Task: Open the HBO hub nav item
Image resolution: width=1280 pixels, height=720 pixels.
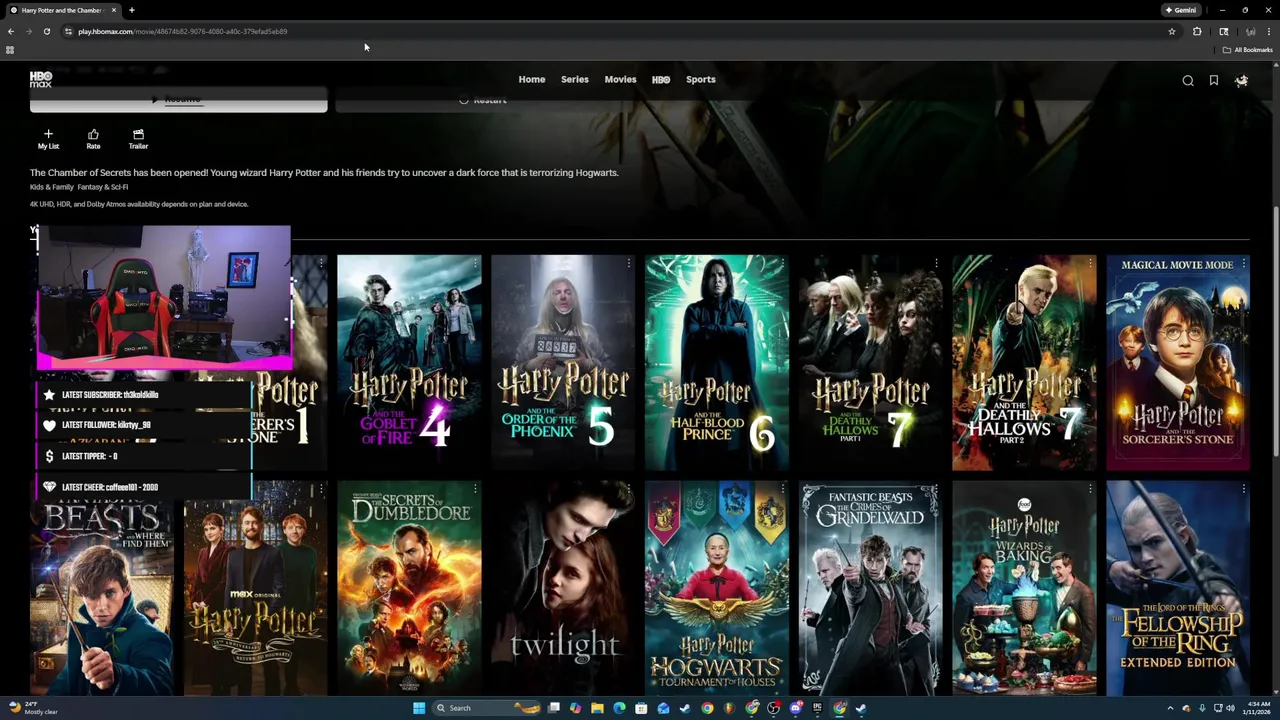Action: point(661,79)
